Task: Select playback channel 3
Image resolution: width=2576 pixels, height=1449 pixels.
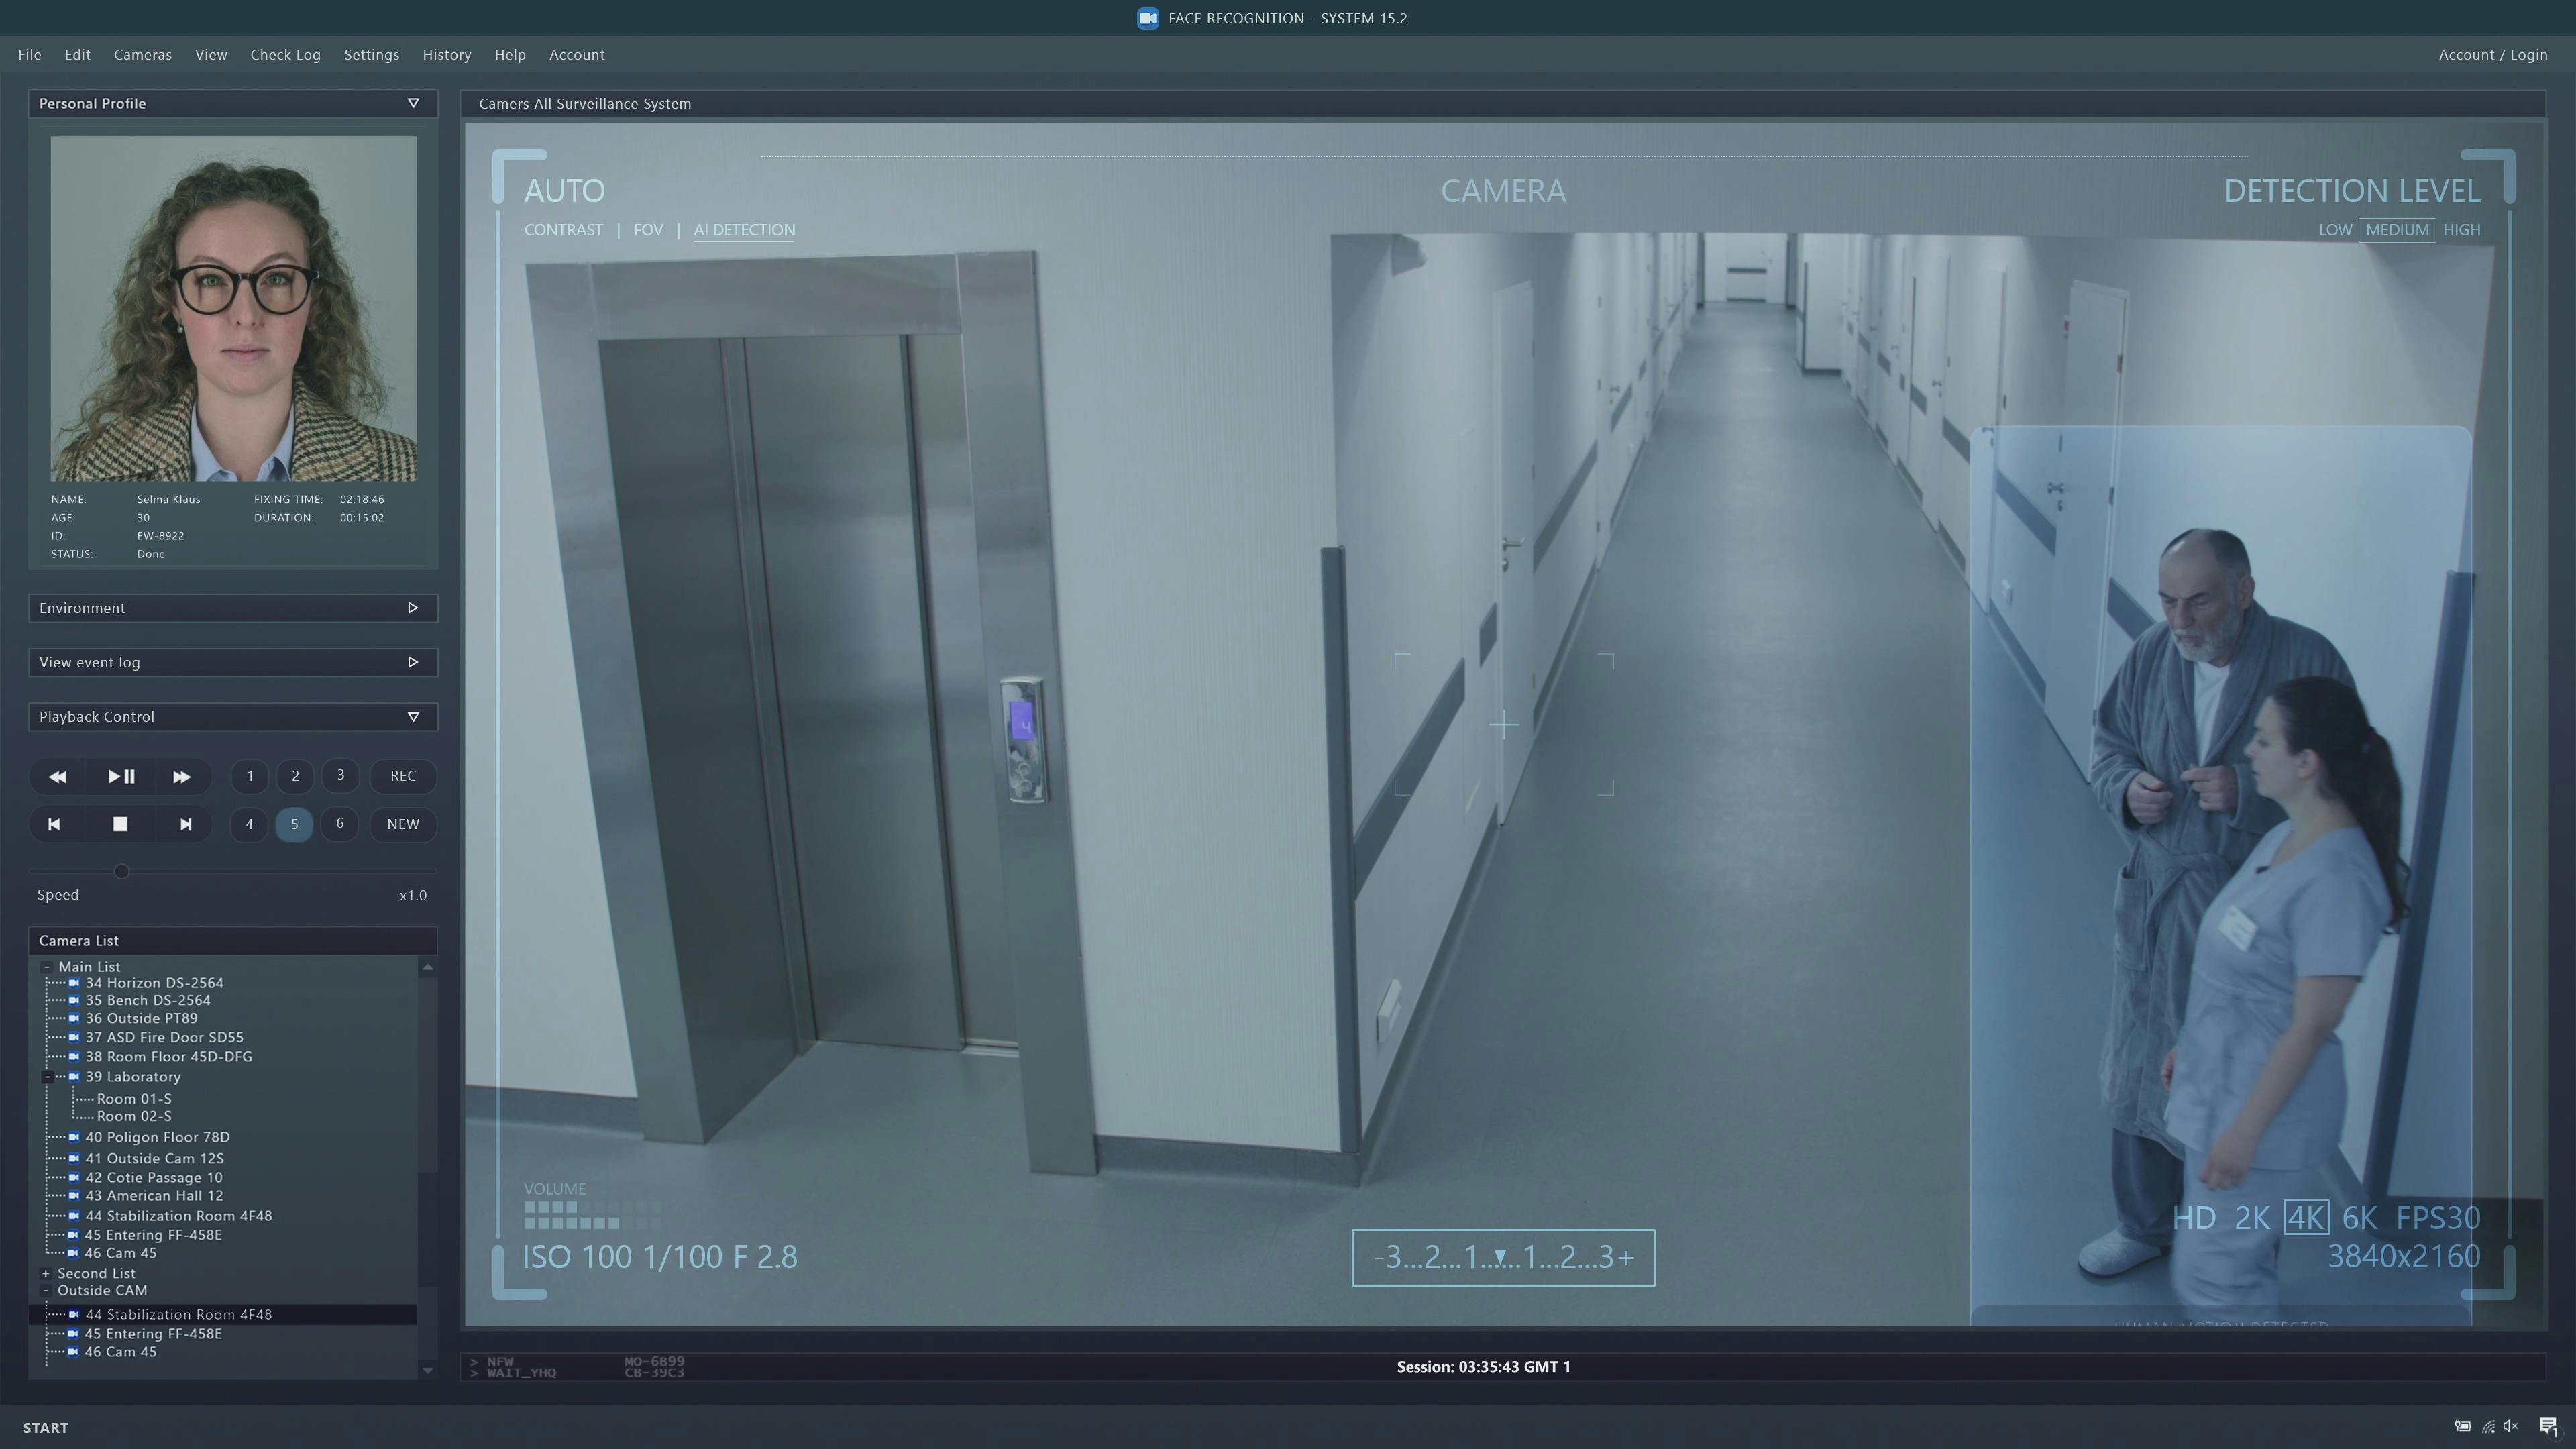Action: [340, 776]
